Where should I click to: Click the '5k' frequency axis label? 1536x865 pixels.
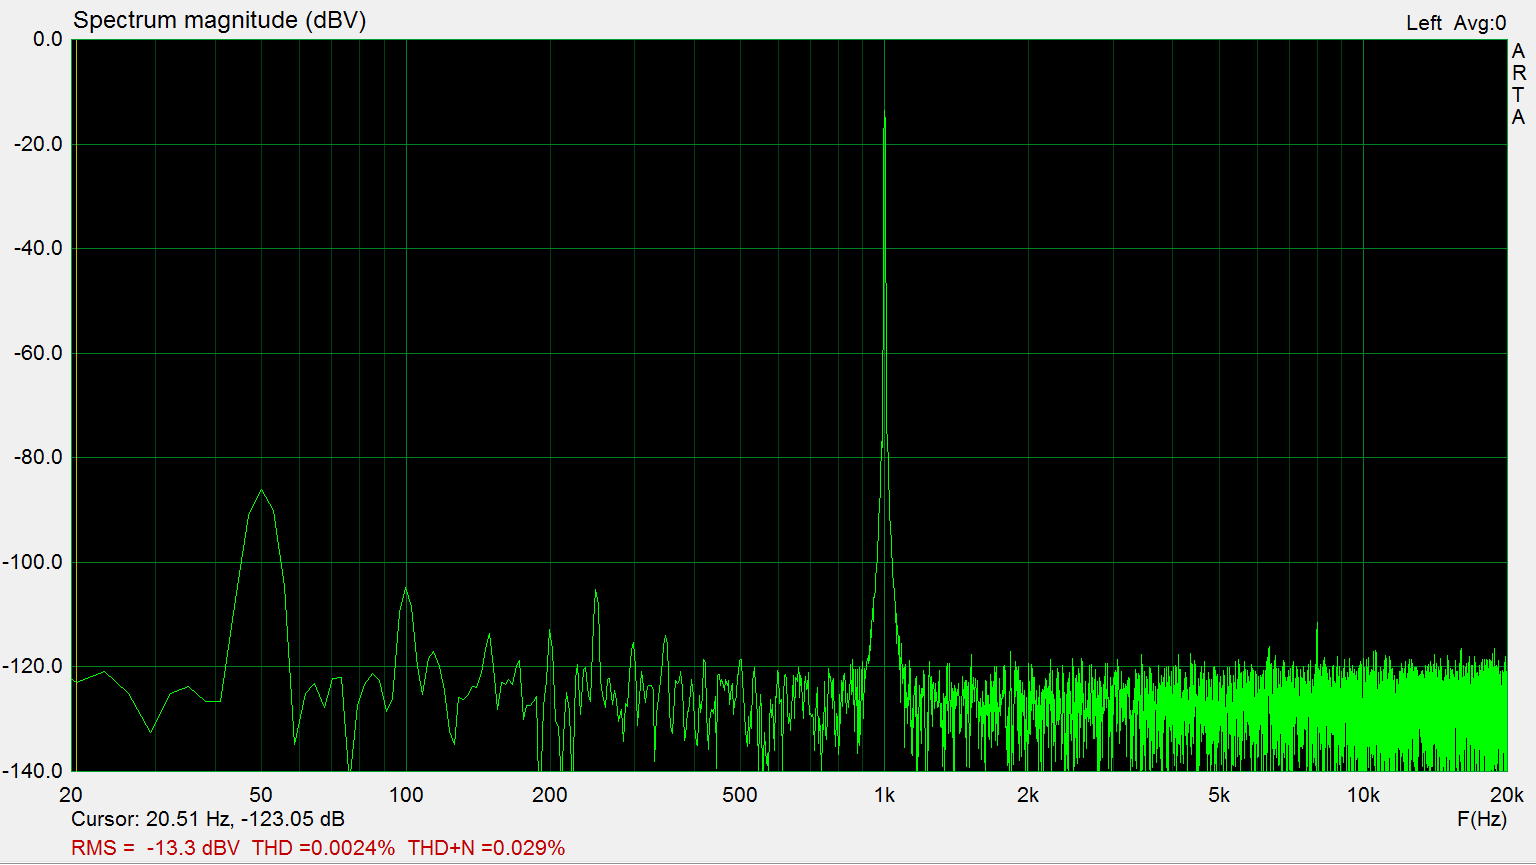pyautogui.click(x=1219, y=795)
